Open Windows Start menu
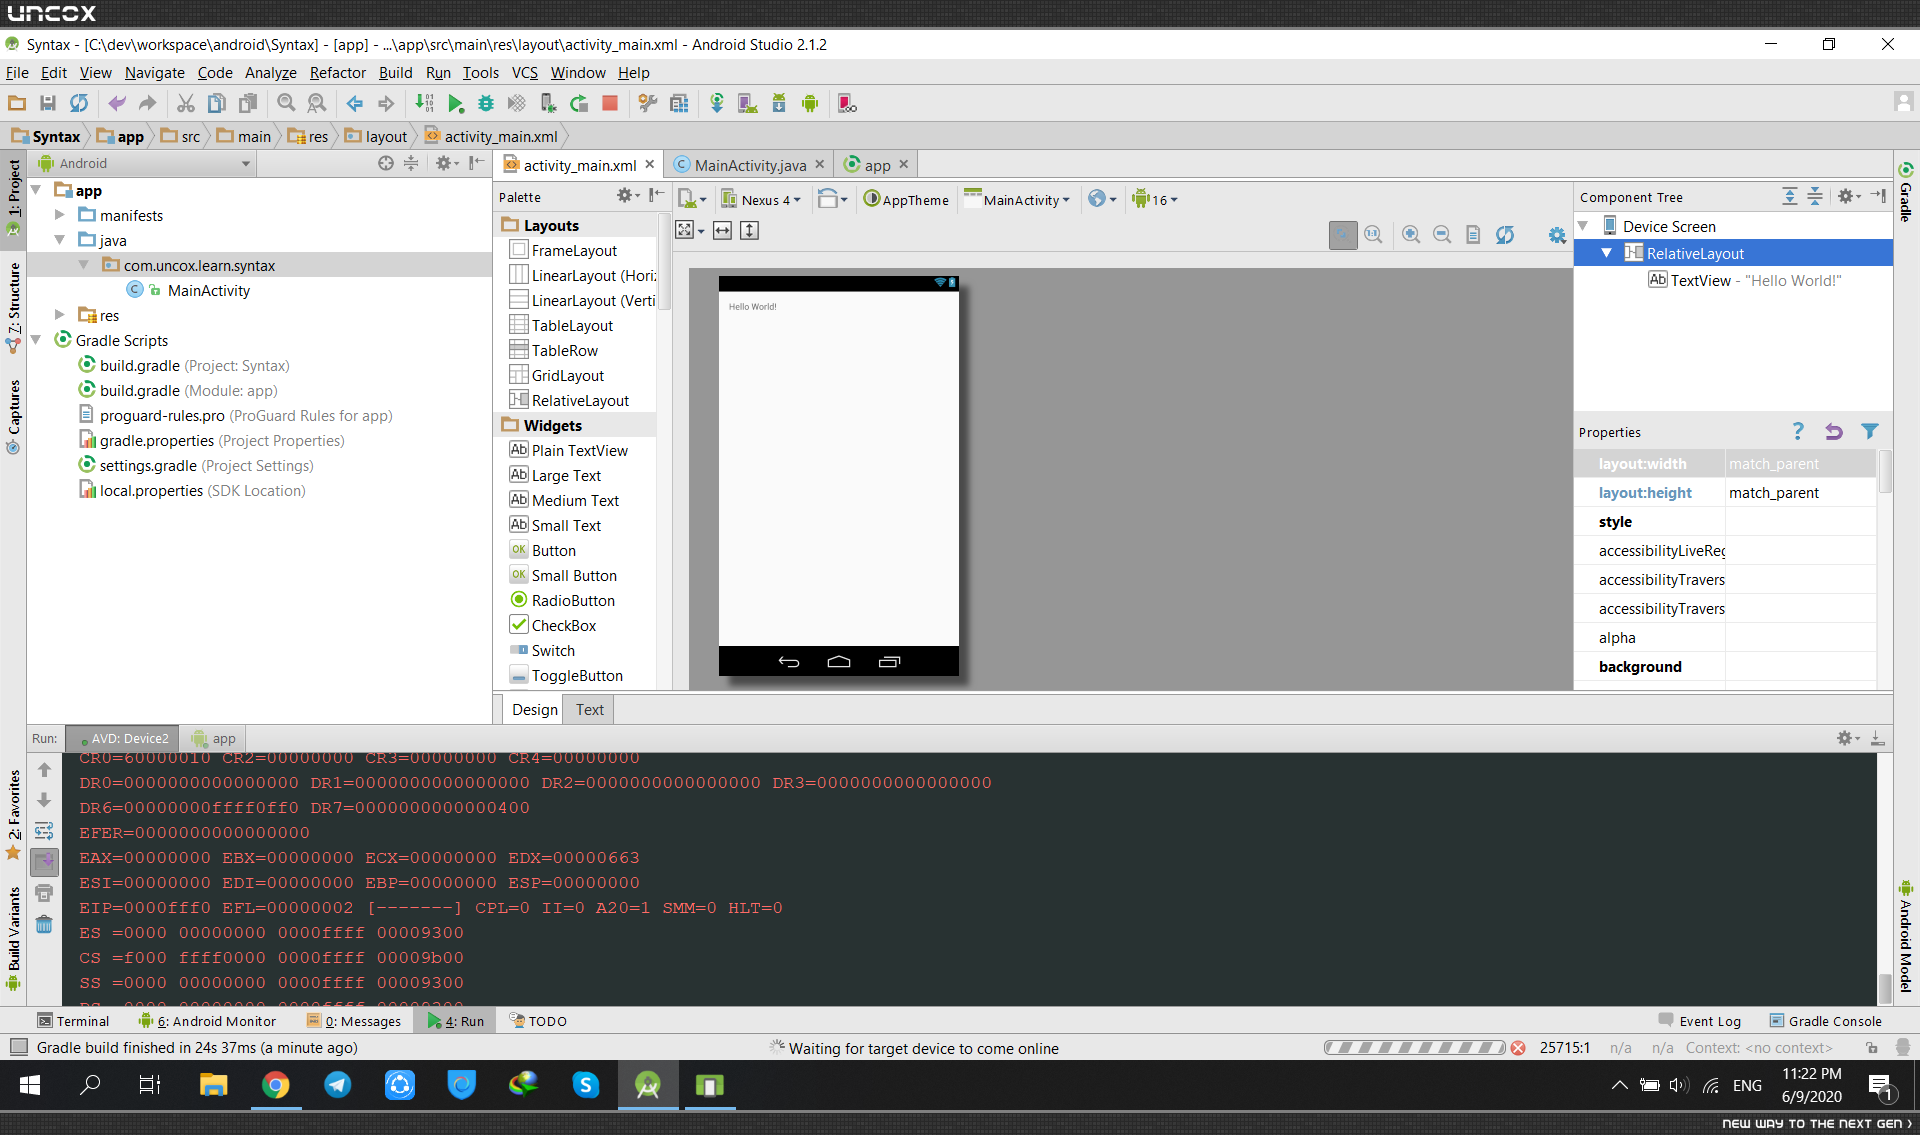 coord(30,1085)
